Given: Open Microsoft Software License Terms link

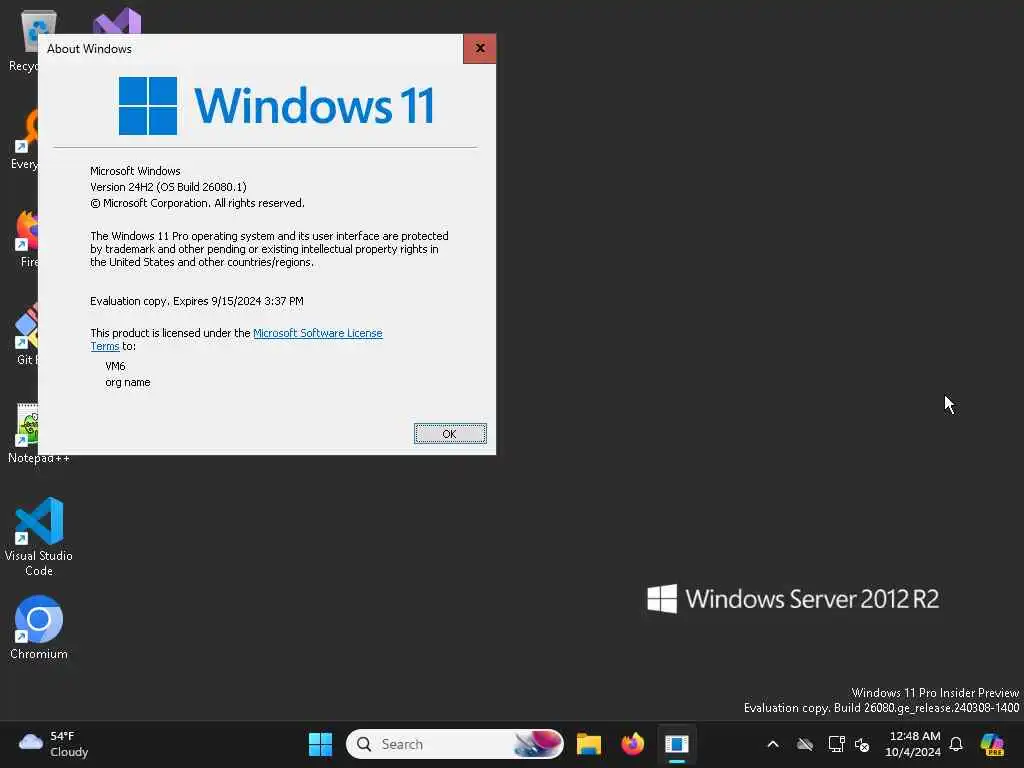Looking at the screenshot, I should click(x=317, y=333).
